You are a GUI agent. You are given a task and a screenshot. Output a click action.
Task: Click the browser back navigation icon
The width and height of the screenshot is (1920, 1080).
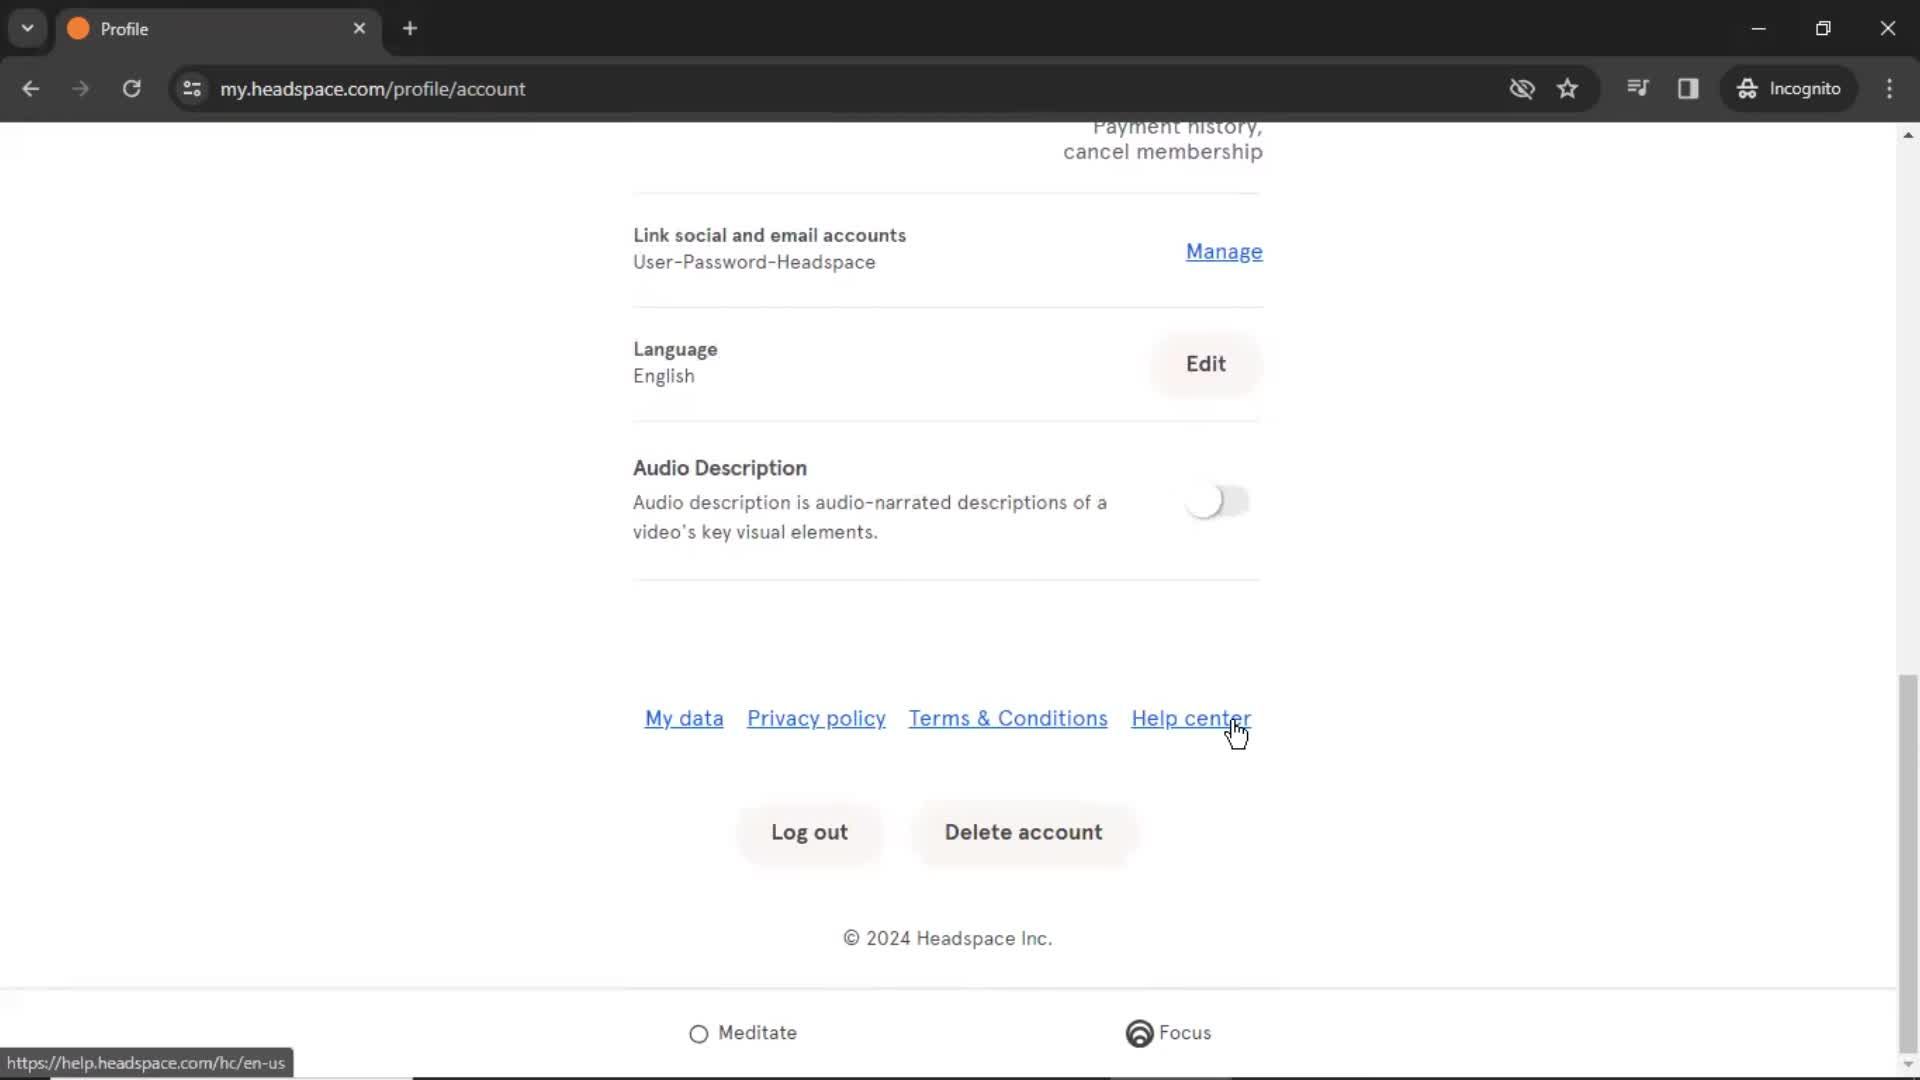click(x=30, y=88)
